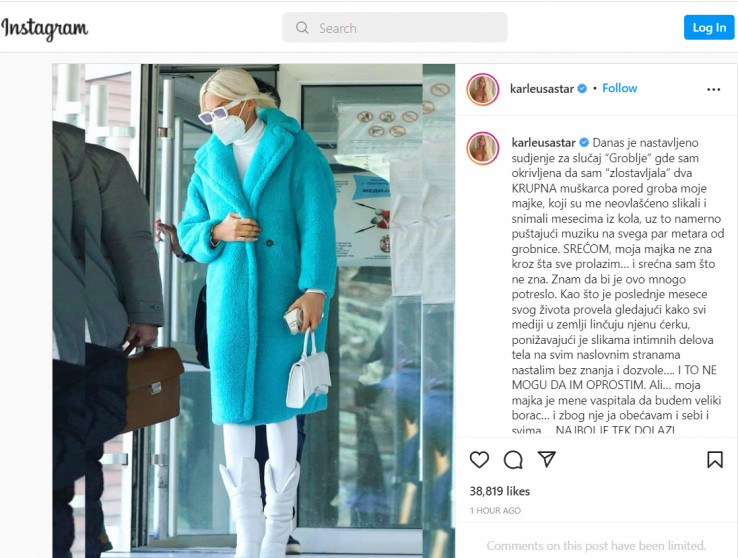Click the Instagram logo
Image resolution: width=738 pixels, height=558 pixels.
[x=45, y=29]
